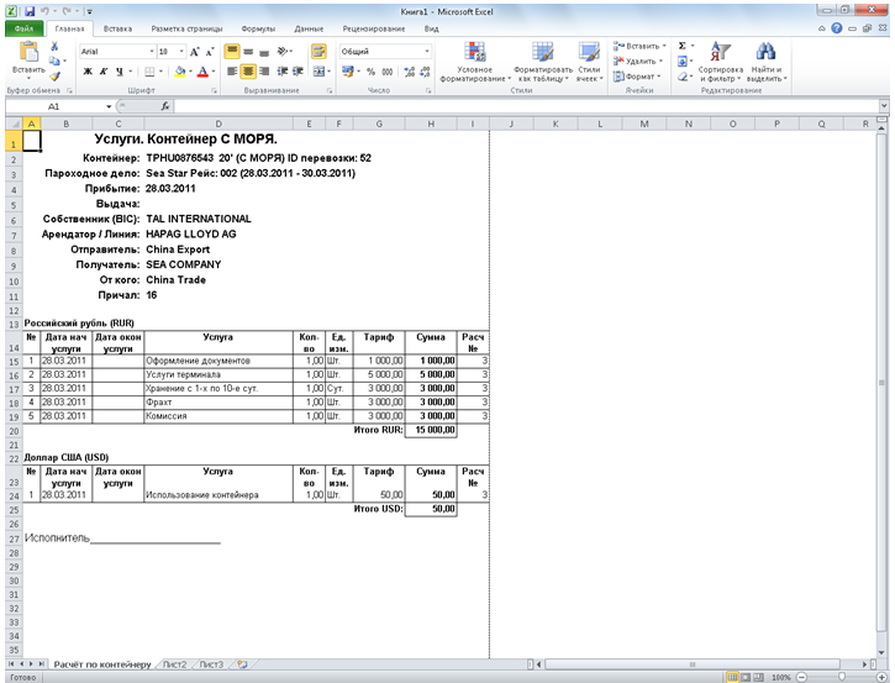Screen dimensions: 895x683
Task: Apply Percent Style with % icon
Action: pyautogui.click(x=371, y=71)
